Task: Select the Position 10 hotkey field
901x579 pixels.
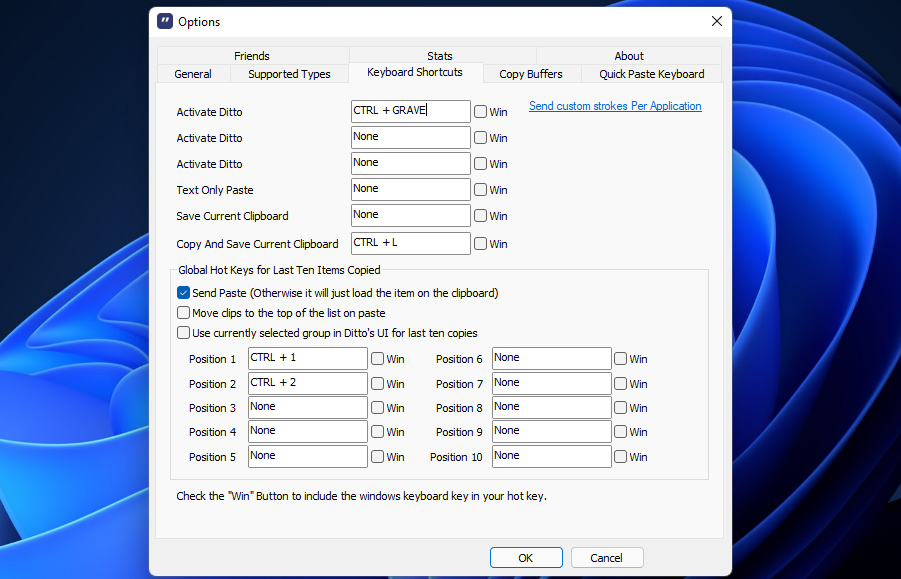Action: (551, 456)
